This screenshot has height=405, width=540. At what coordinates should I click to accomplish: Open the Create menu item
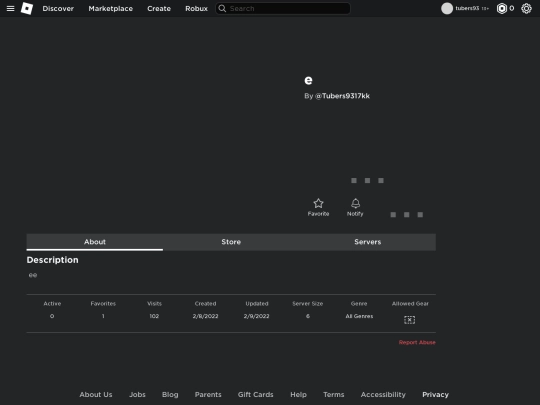coord(159,9)
